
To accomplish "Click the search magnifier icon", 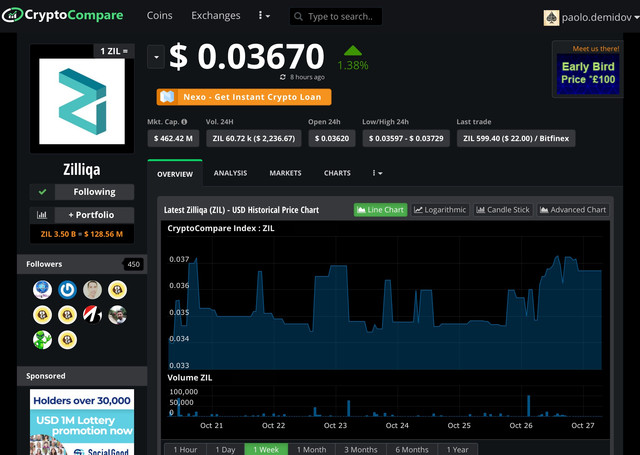I will coord(298,17).
